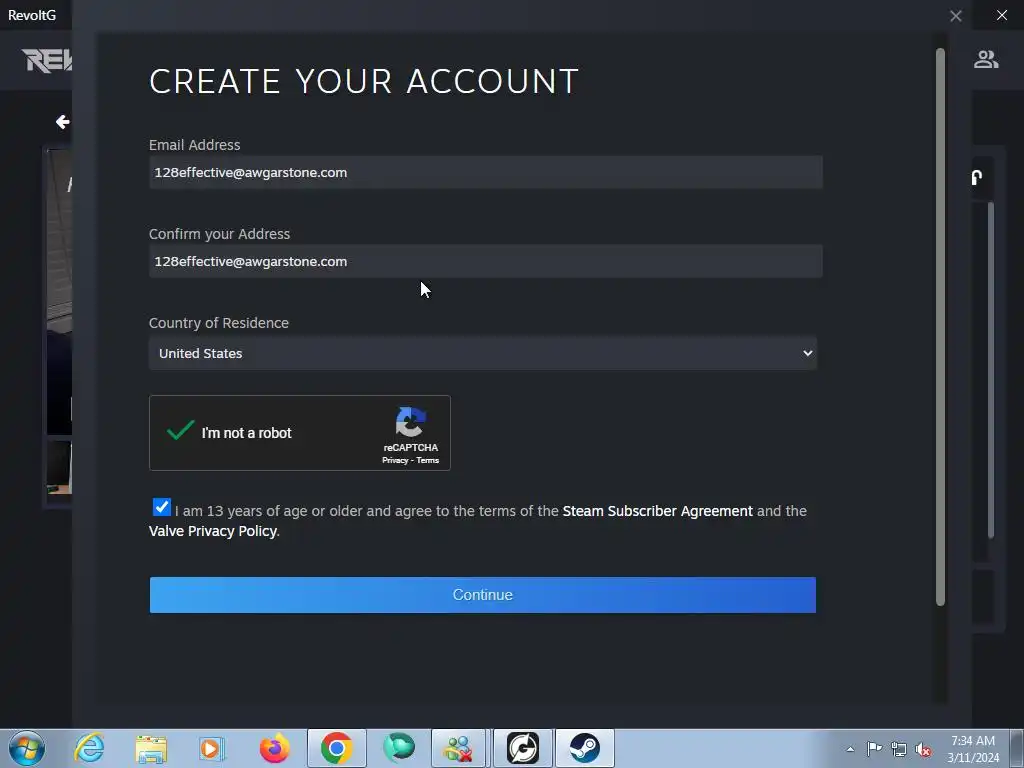
Task: Switch to RevoltG app in taskbar
Action: click(x=522, y=748)
